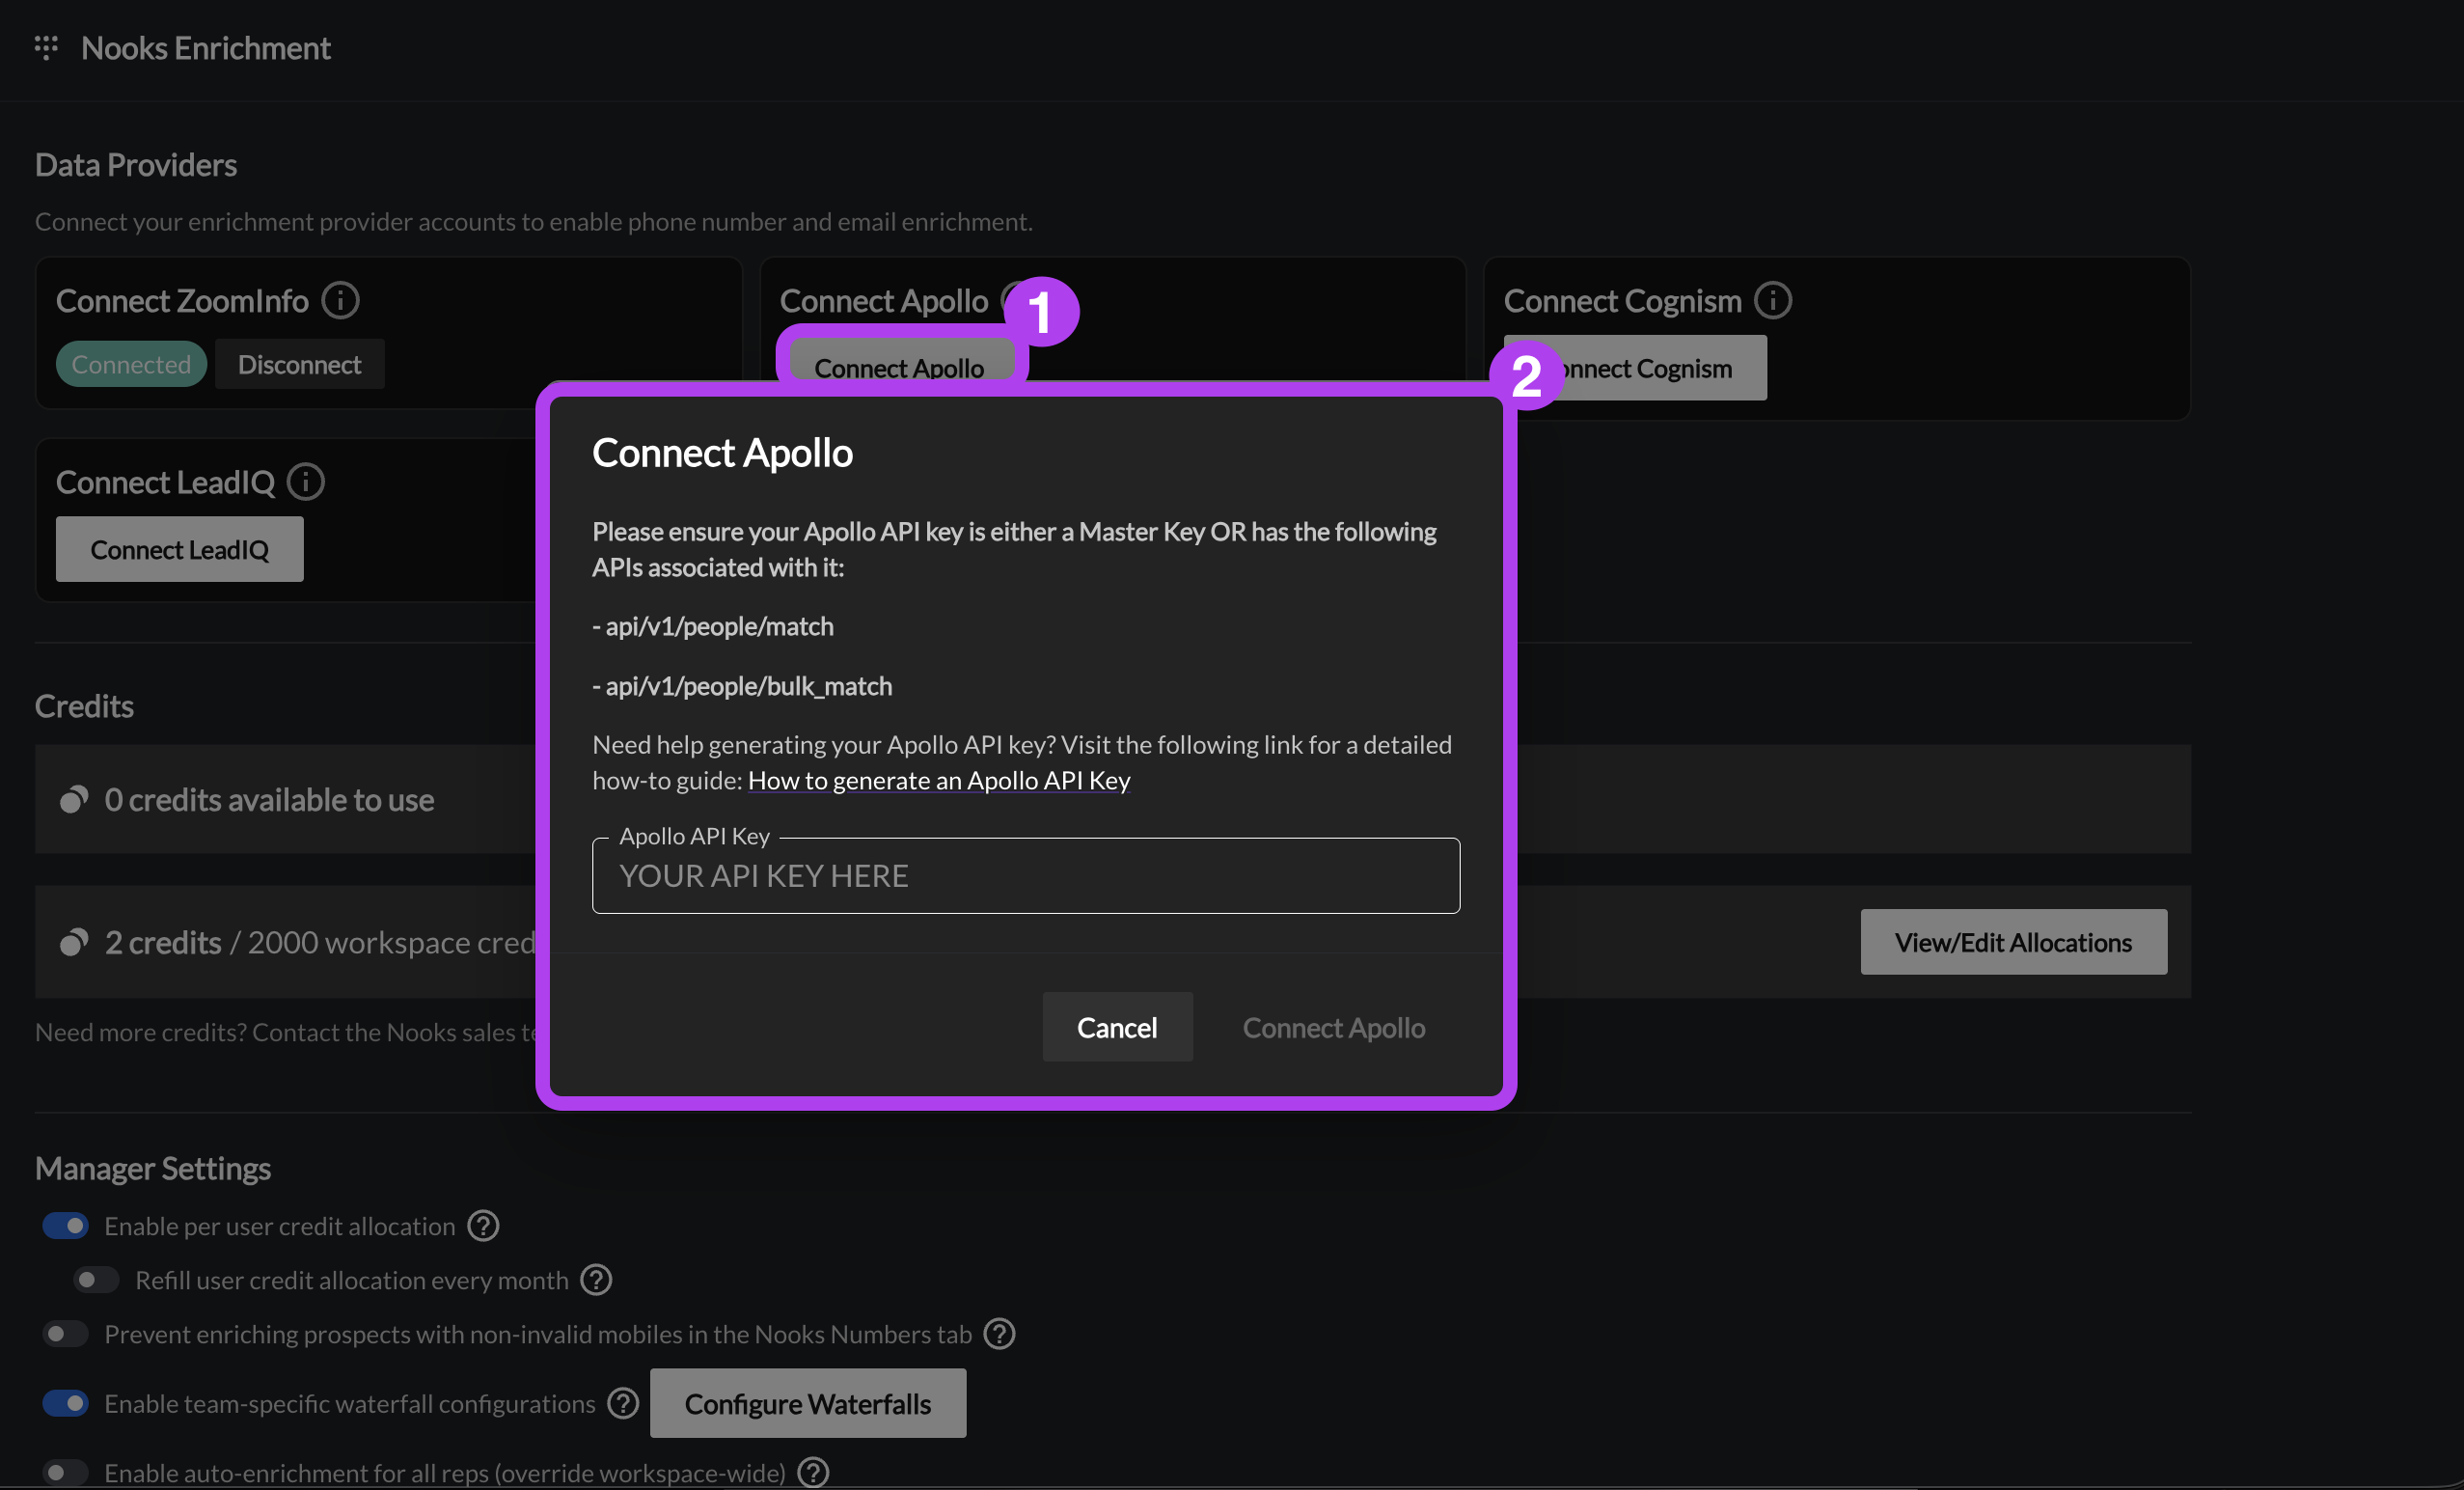2464x1490 pixels.
Task: Cancel the Connect Apollo dialog
Action: pyautogui.click(x=1117, y=1027)
